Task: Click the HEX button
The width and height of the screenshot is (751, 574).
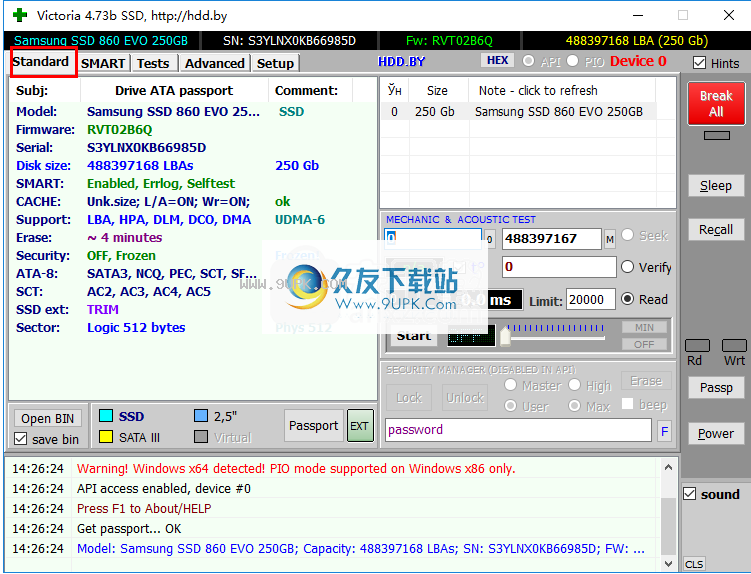Action: coord(498,60)
